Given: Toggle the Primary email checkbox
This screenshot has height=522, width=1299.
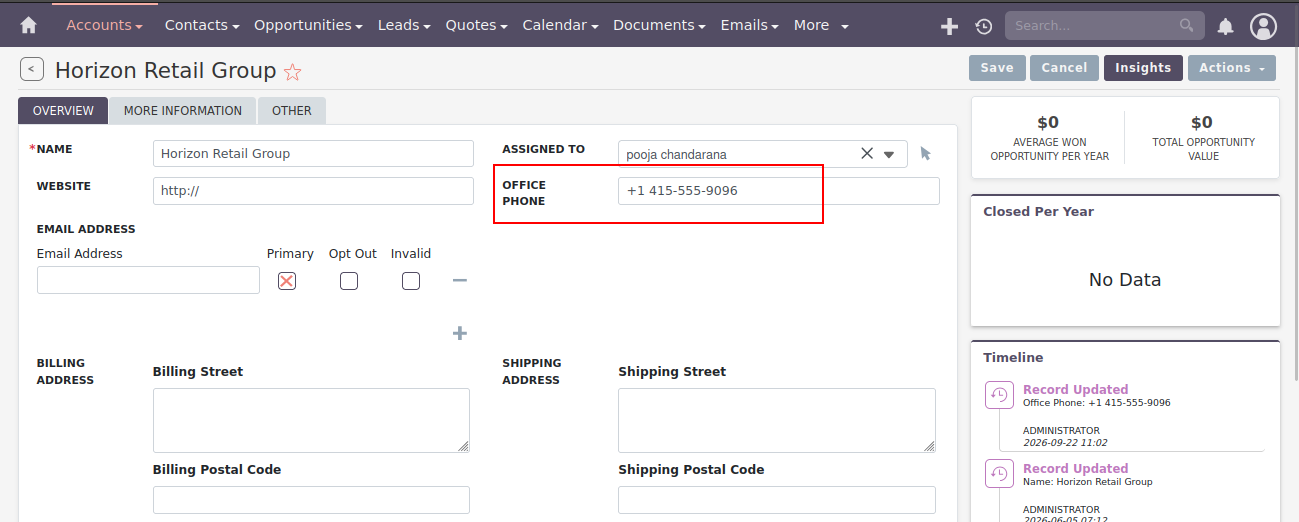Looking at the screenshot, I should point(287,281).
